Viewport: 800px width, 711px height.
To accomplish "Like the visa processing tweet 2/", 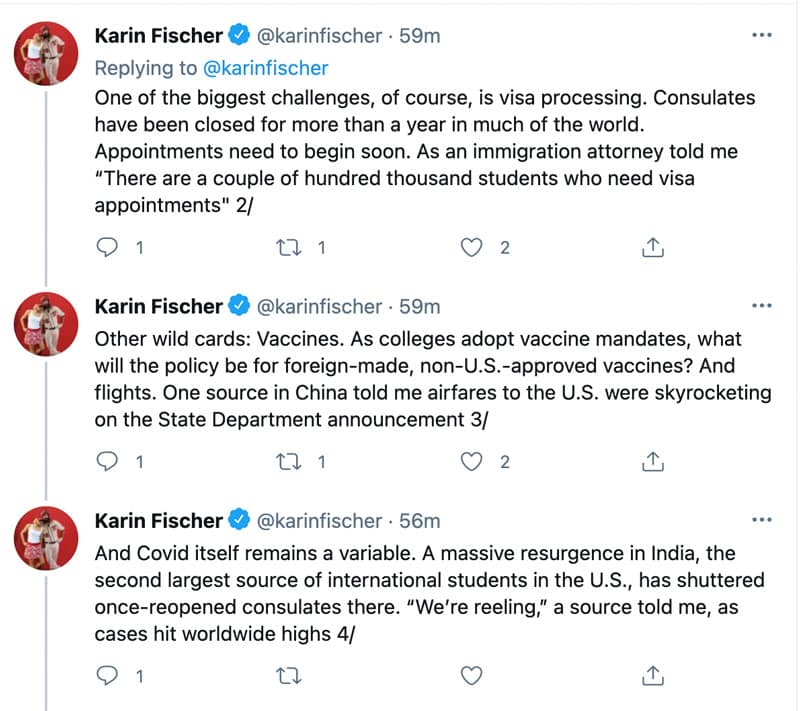I will [471, 247].
